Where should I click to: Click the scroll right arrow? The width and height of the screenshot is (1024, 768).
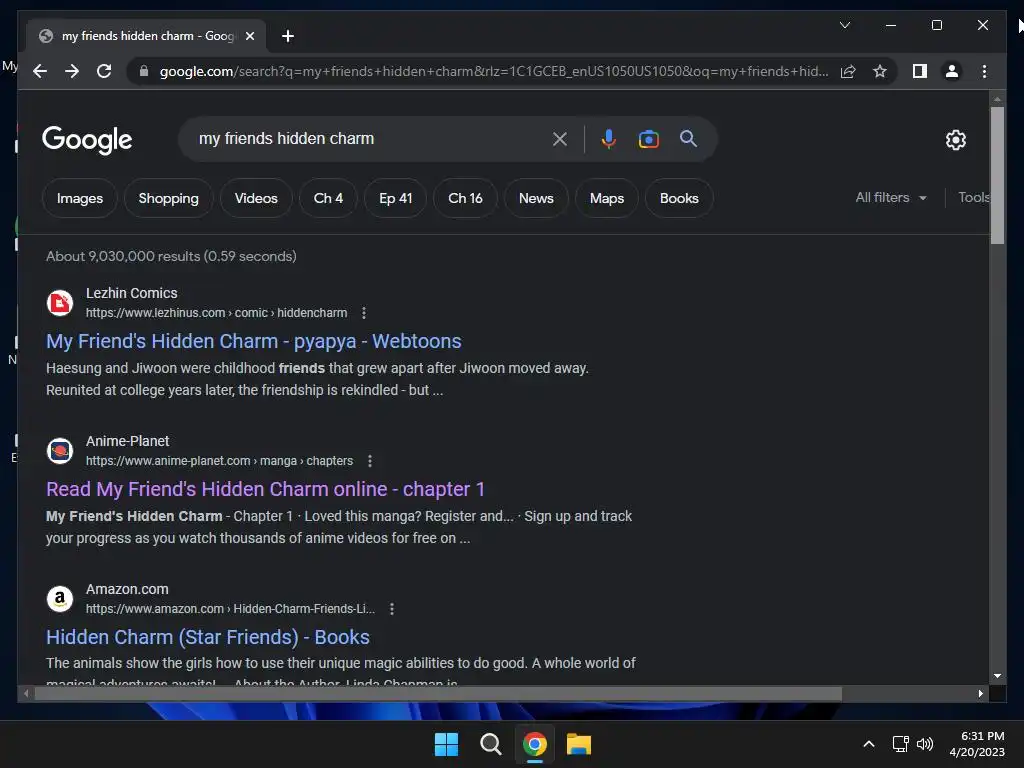(980, 694)
